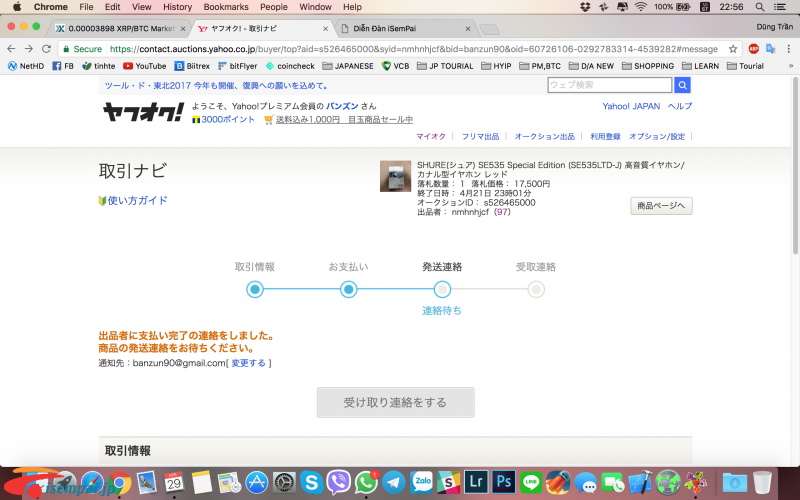Open the YouTube bookmark
This screenshot has width=800, height=500.
tap(145, 66)
